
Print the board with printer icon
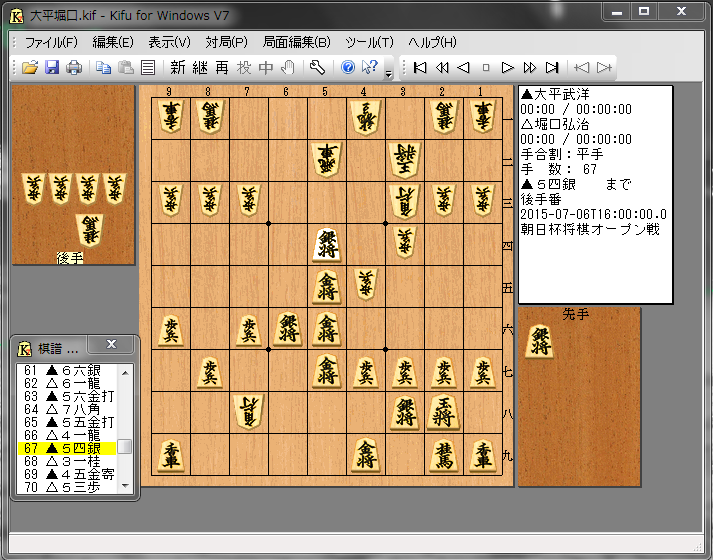74,68
